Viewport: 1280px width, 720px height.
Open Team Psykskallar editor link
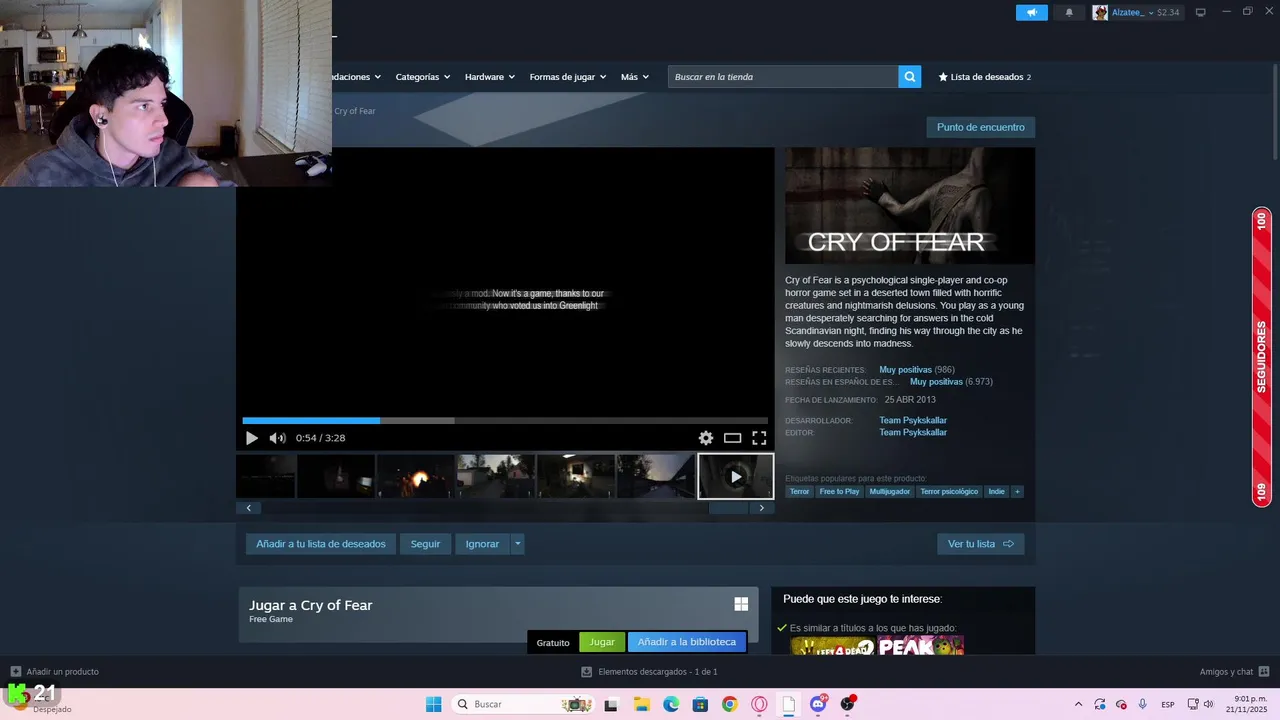[x=913, y=433]
